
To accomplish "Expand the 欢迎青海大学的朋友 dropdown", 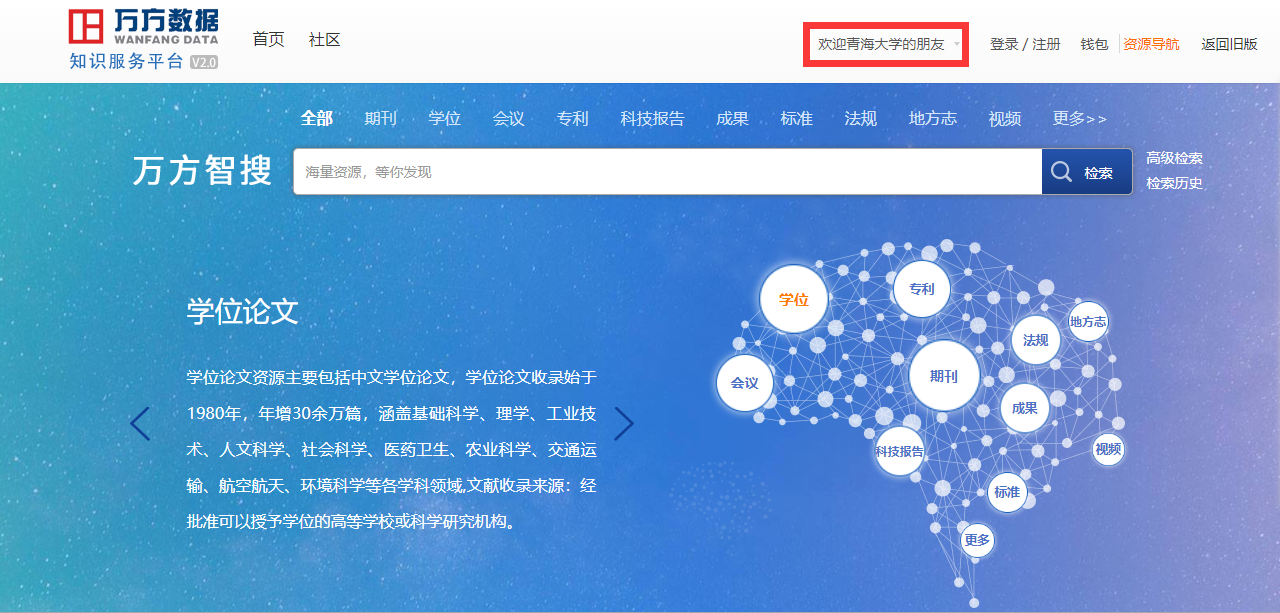I will coord(886,44).
